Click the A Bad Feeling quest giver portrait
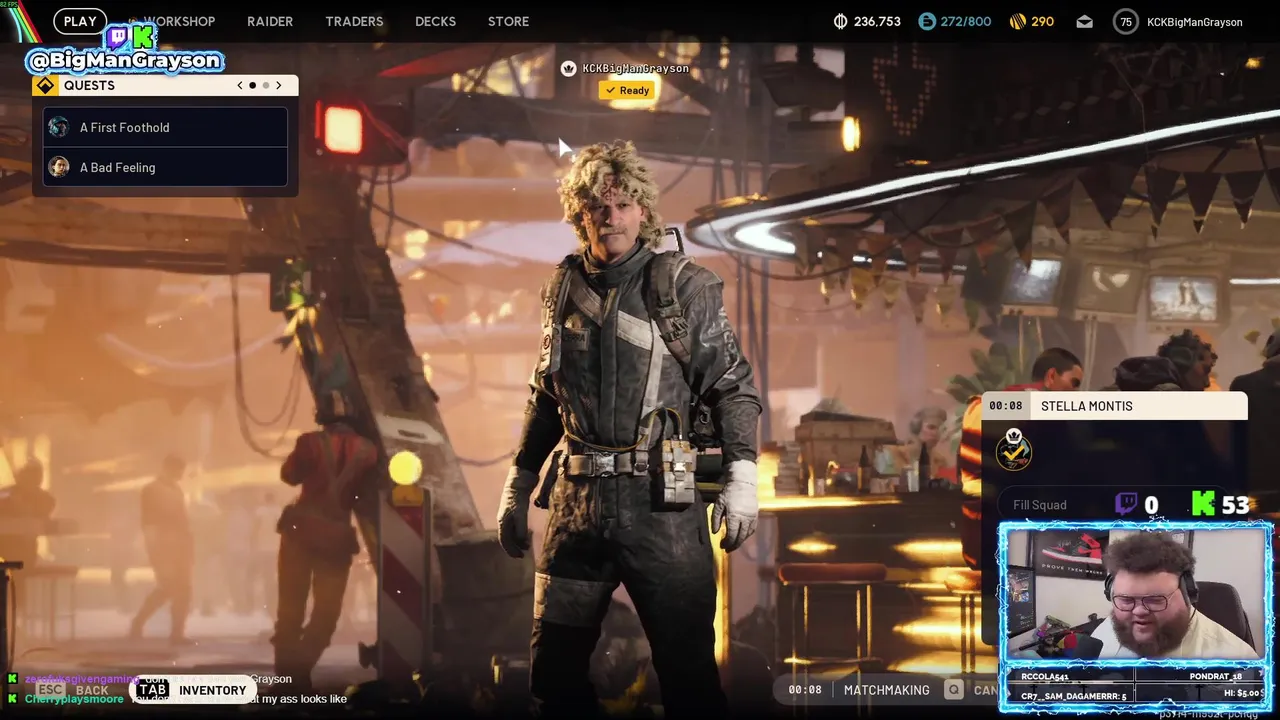The height and width of the screenshot is (720, 1280). tap(59, 167)
